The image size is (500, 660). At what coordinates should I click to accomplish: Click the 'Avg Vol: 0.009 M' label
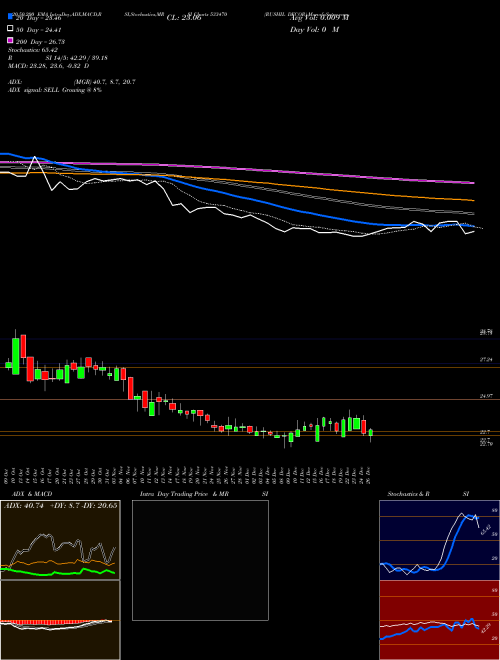click(319, 18)
